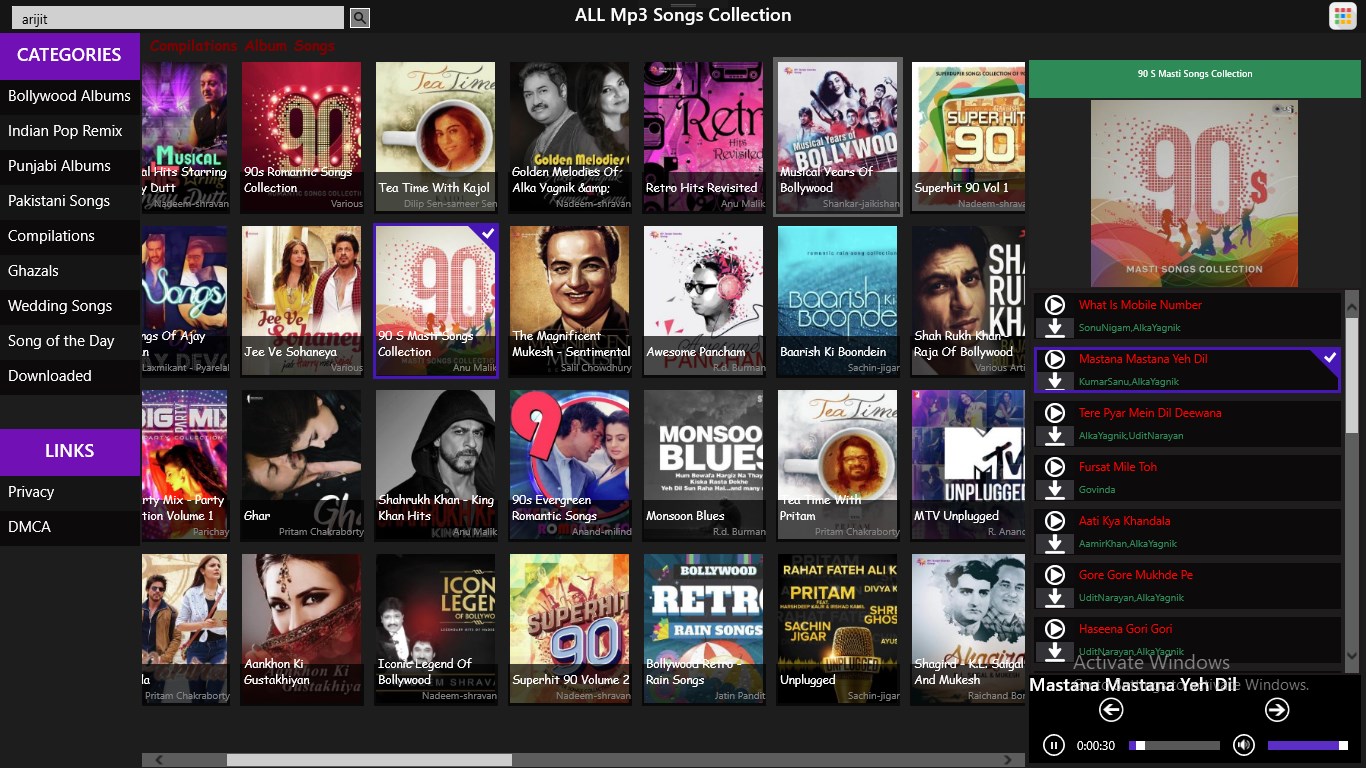Open the Awesome Pancham album
Screen dimensions: 1366x768
coord(704,301)
